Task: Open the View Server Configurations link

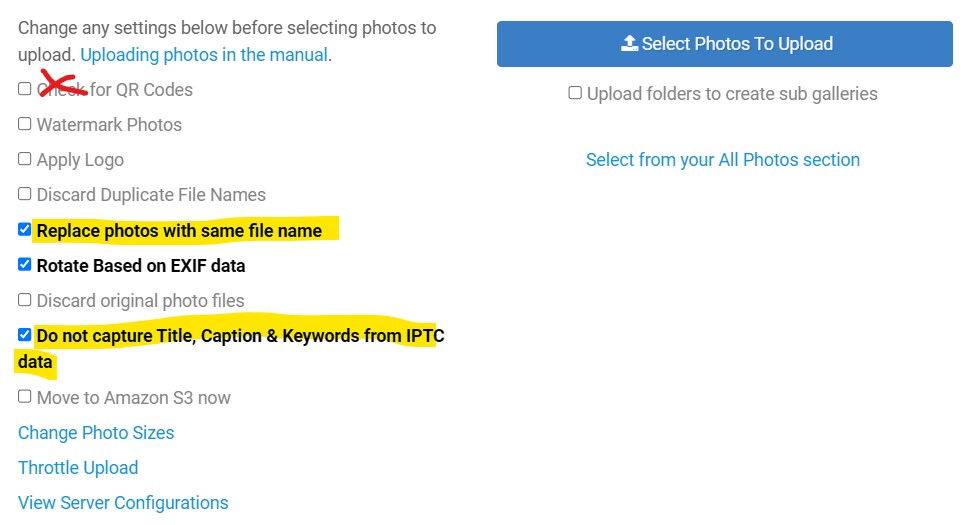Action: pos(123,503)
